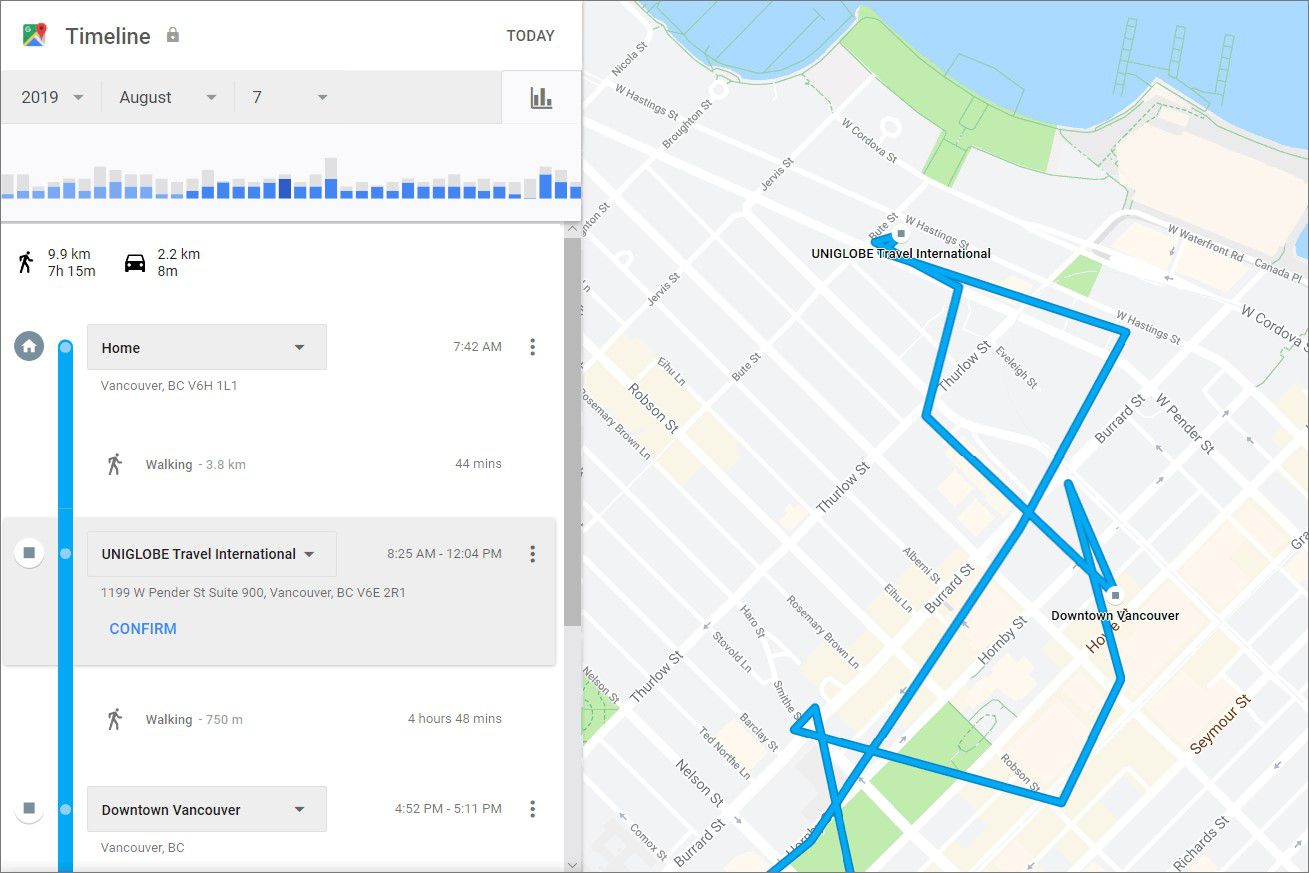Open the bar chart view icon
The height and width of the screenshot is (873, 1309).
pos(541,97)
